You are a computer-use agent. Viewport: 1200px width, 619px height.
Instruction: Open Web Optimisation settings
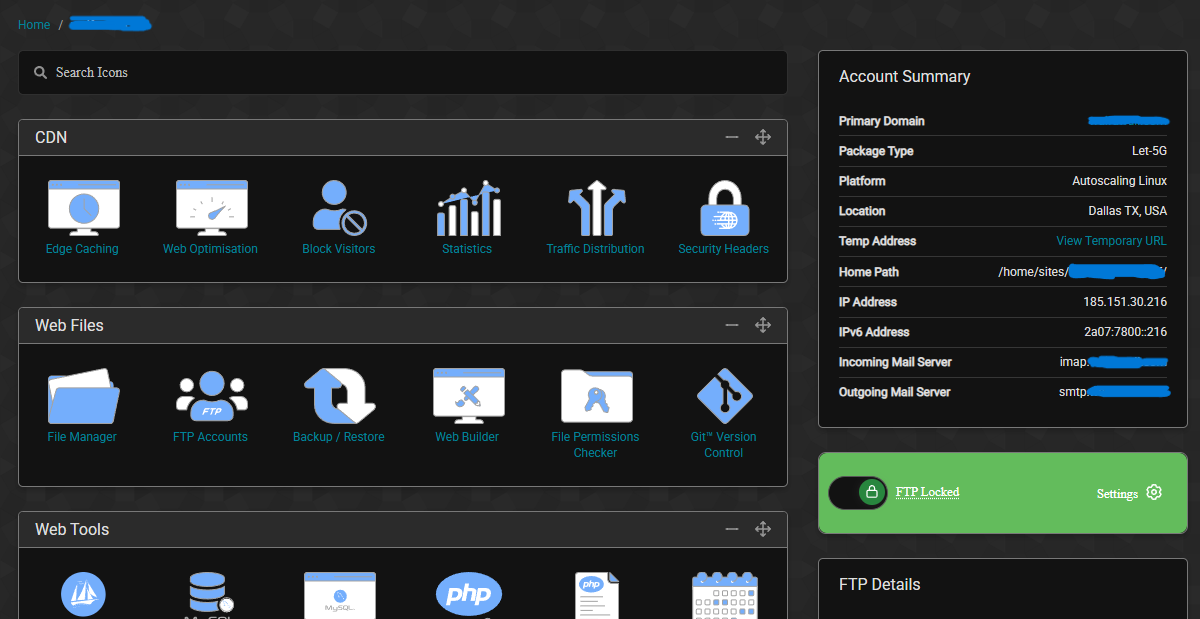[x=210, y=217]
